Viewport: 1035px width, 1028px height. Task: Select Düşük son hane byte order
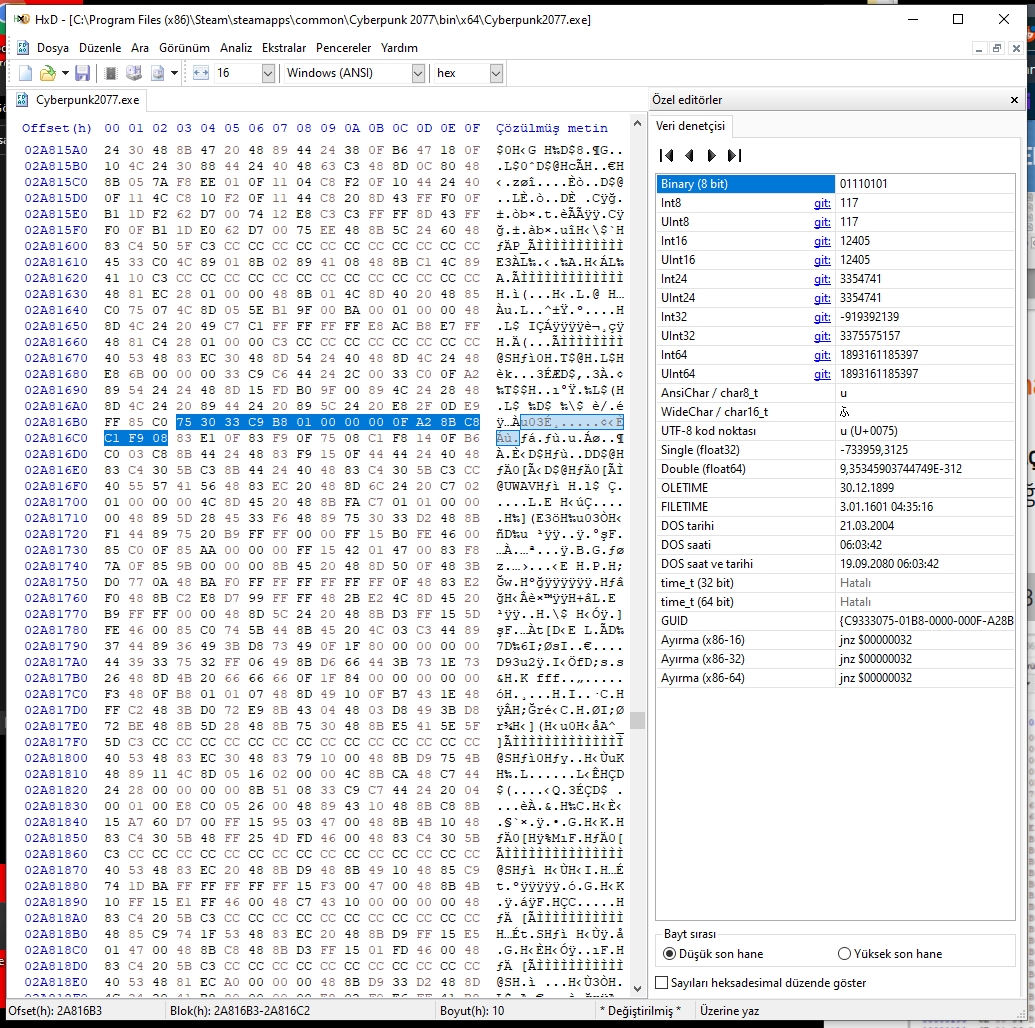click(713, 953)
